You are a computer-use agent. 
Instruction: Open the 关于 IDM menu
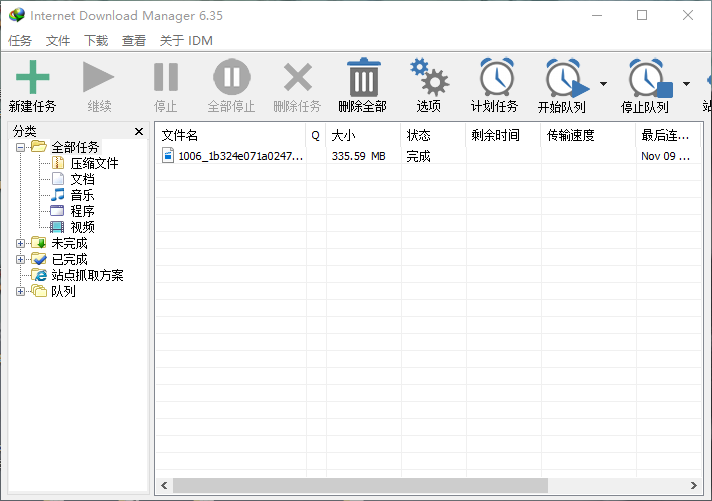pos(186,41)
